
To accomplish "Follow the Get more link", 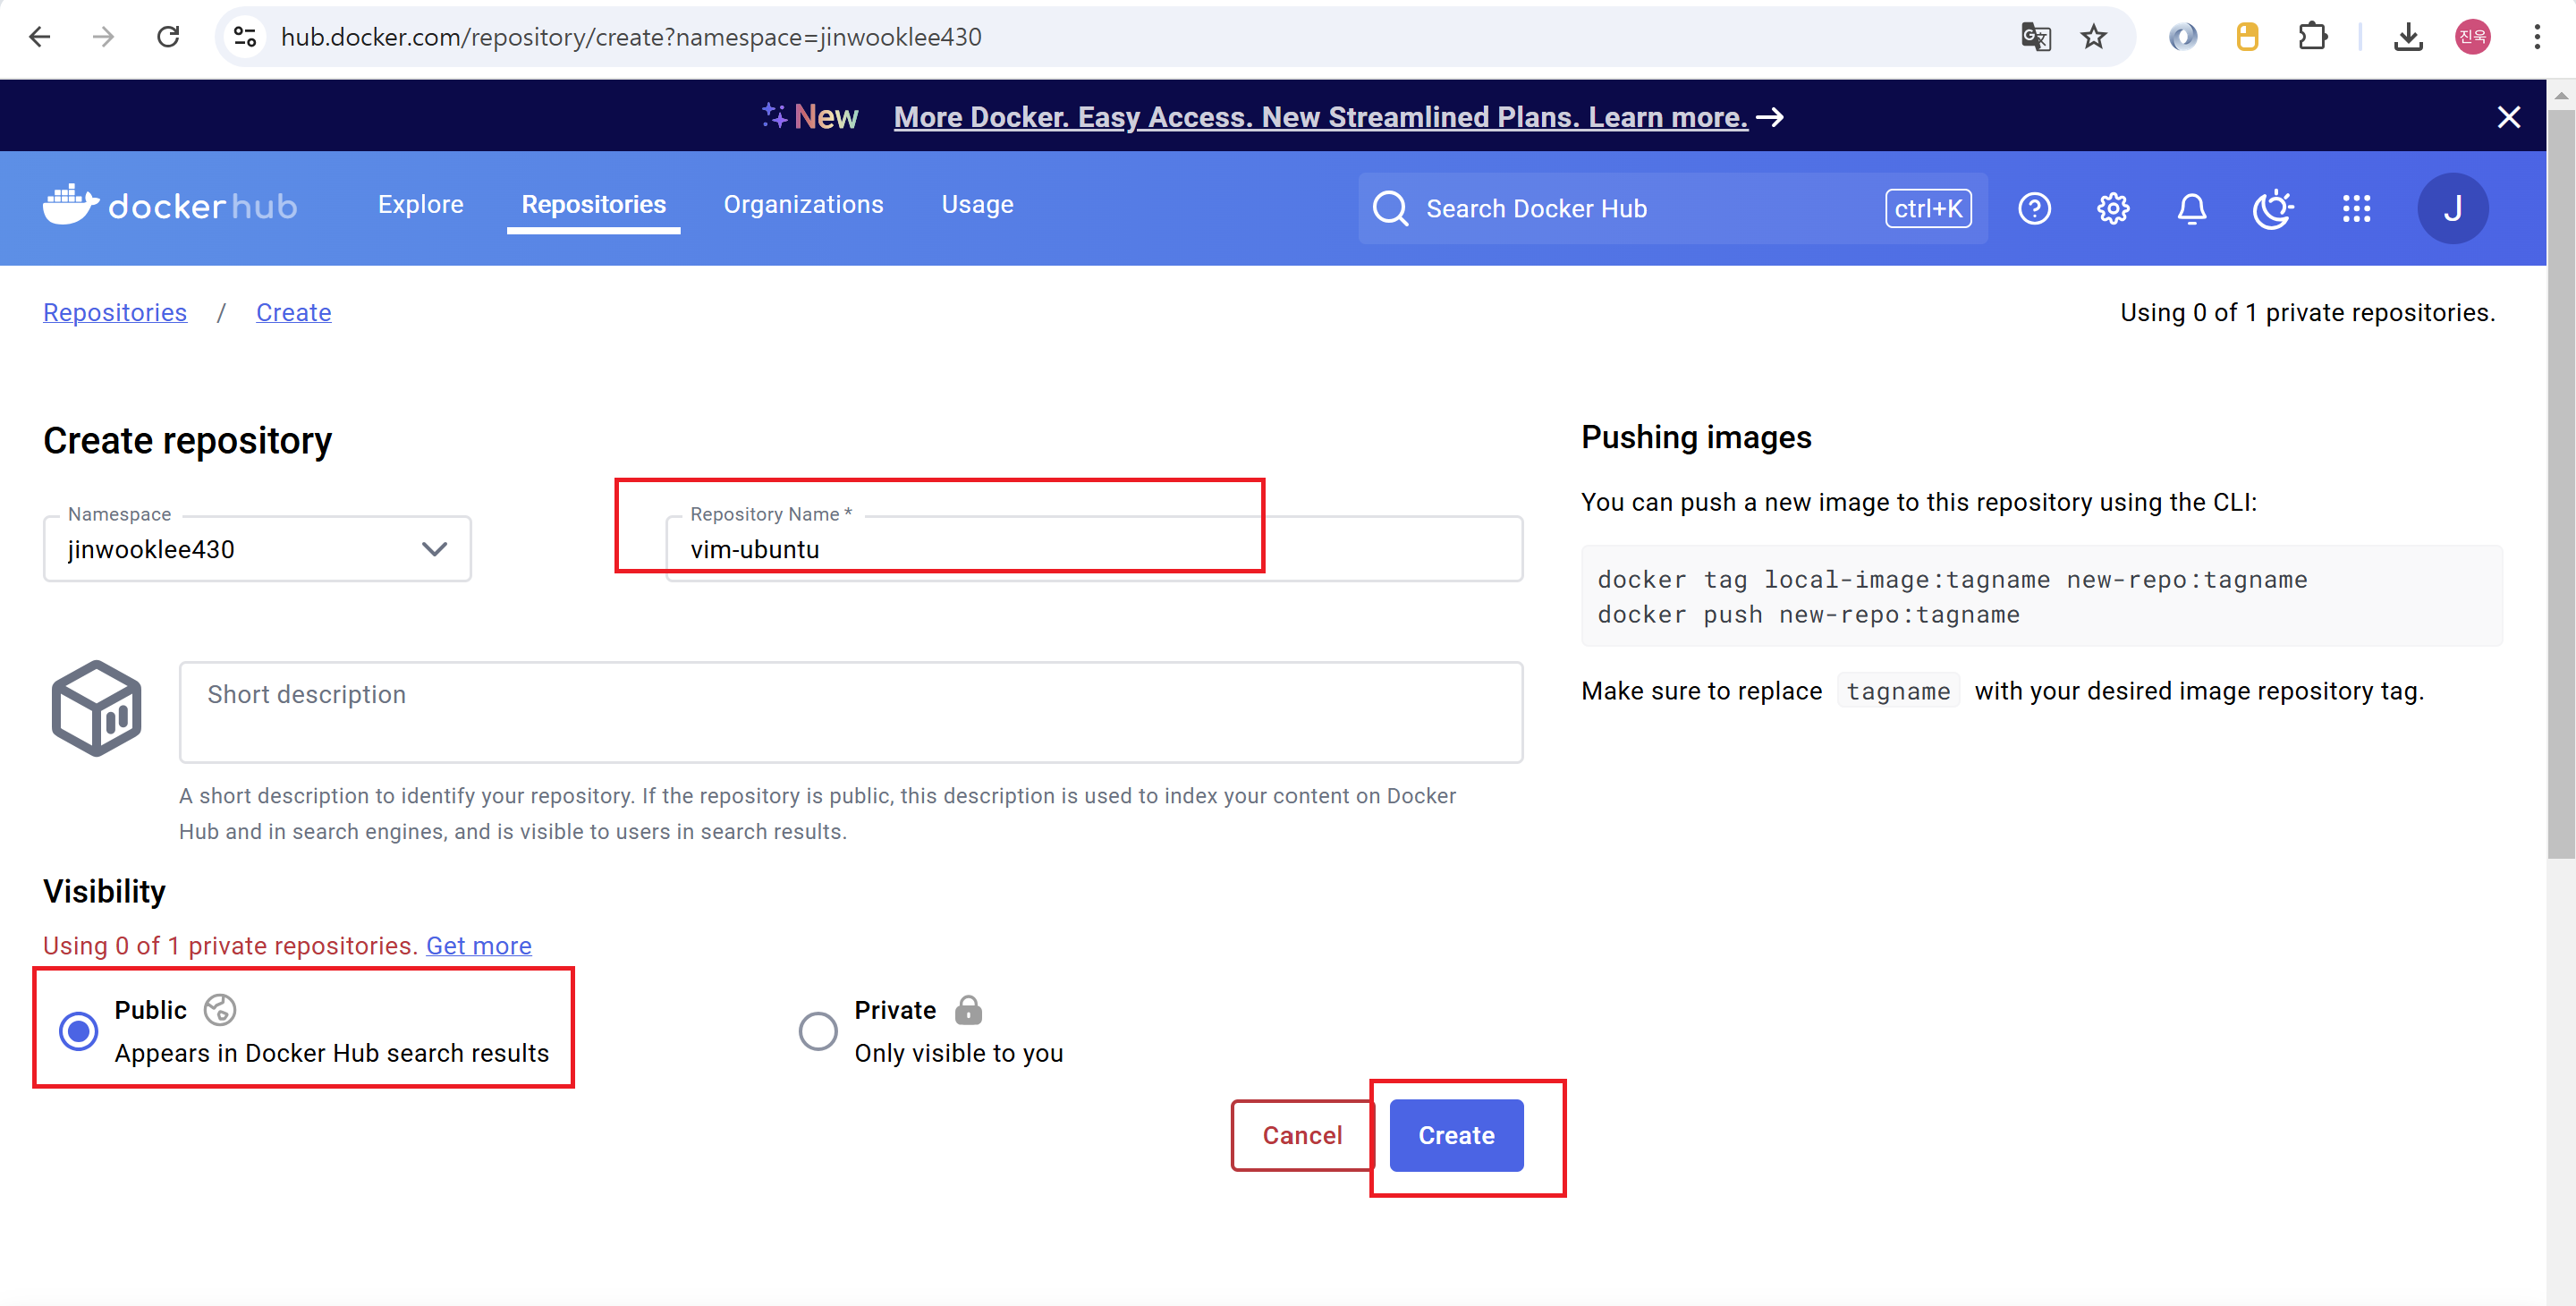I will pos(478,945).
